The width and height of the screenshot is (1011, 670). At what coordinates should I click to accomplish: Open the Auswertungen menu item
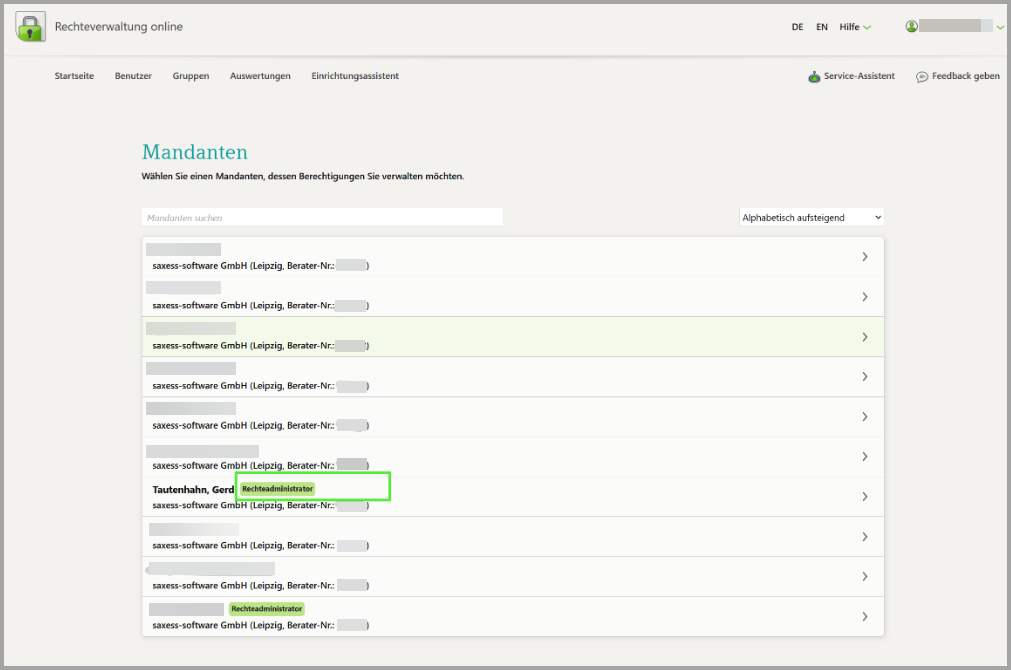tap(260, 76)
